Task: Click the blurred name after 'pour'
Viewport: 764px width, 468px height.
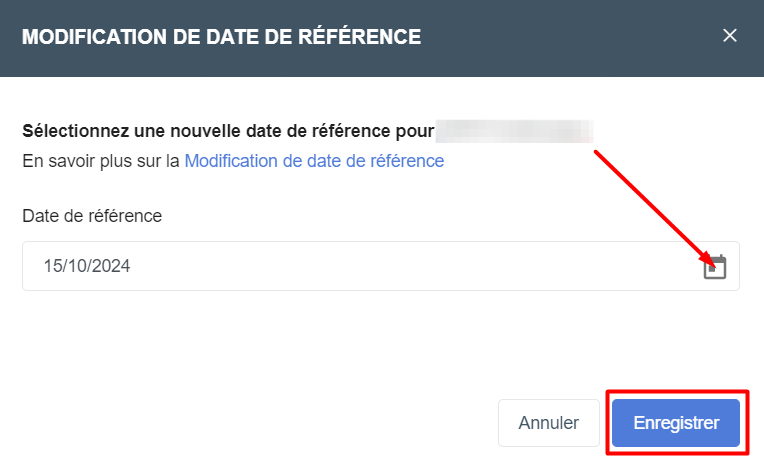Action: pos(514,131)
